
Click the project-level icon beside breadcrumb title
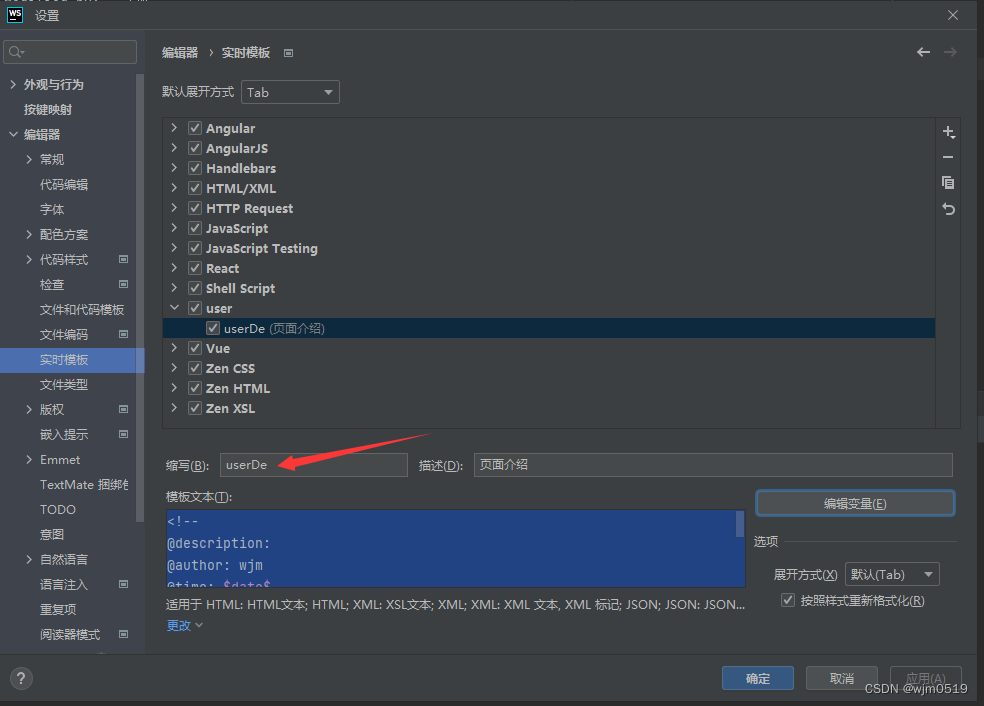(289, 53)
